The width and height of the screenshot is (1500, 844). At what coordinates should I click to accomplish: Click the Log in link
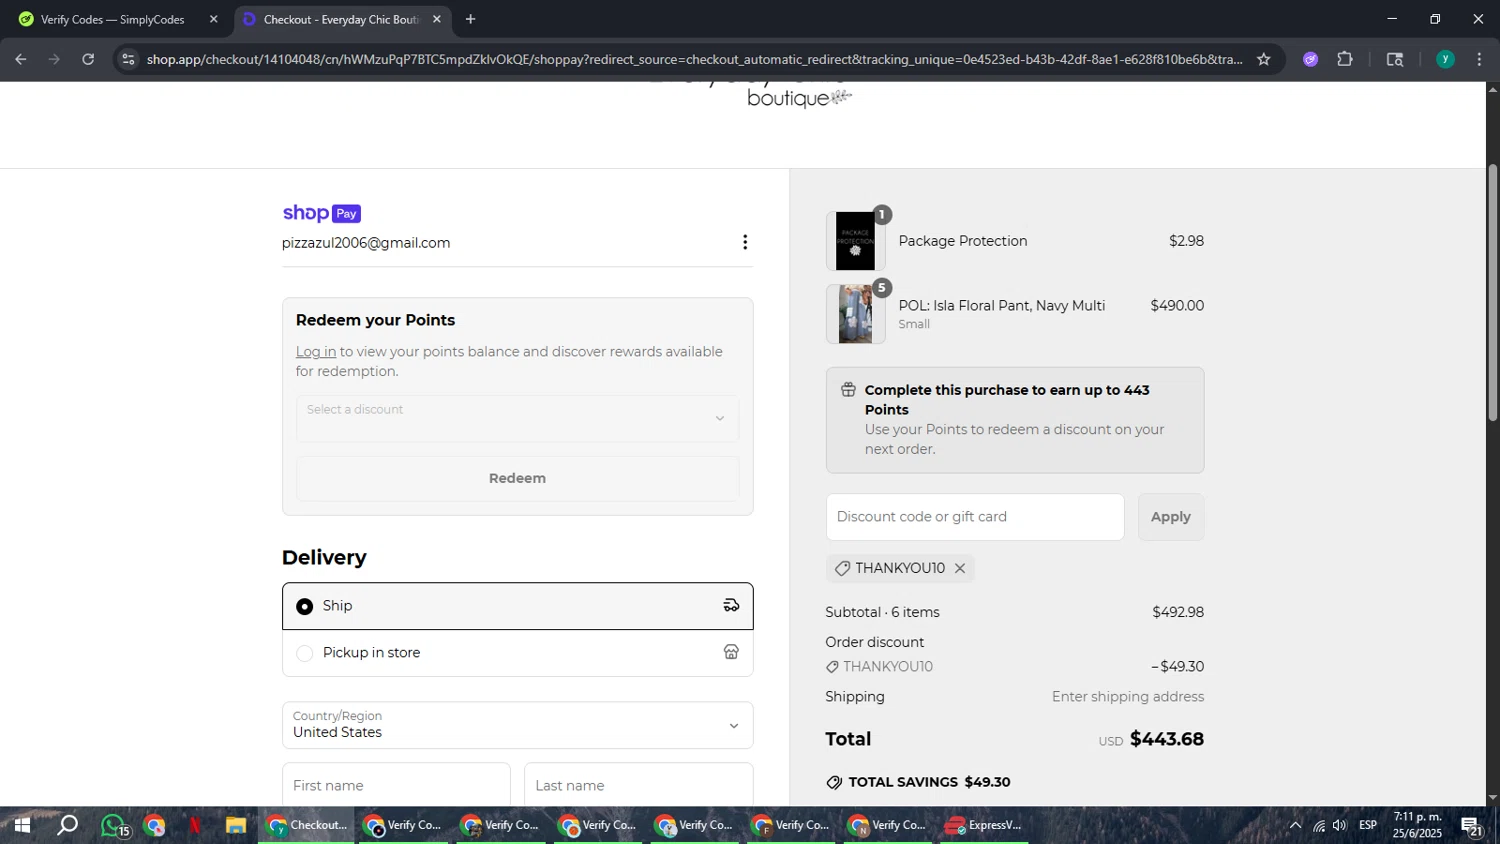coord(316,352)
